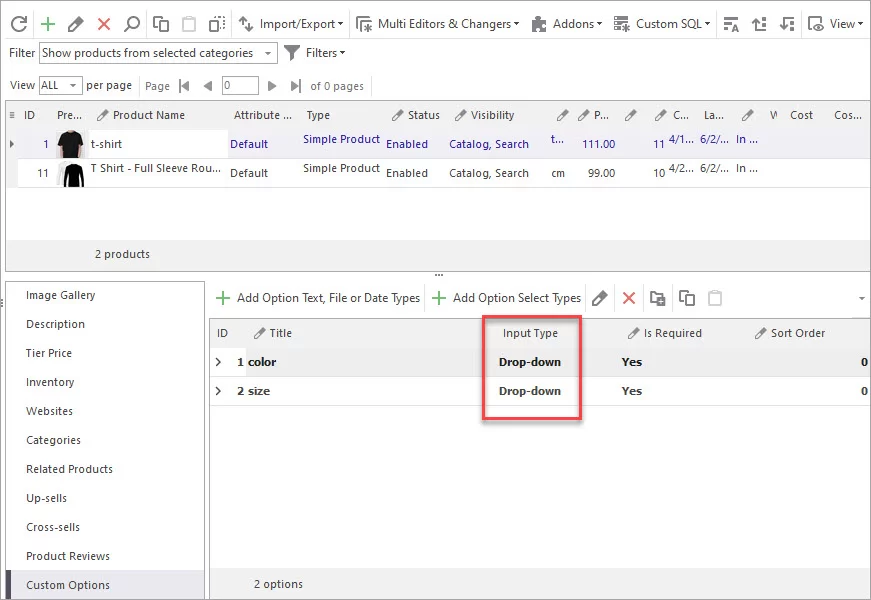Image resolution: width=871 pixels, height=600 pixels.
Task: Expand the color option row
Action: tap(219, 362)
